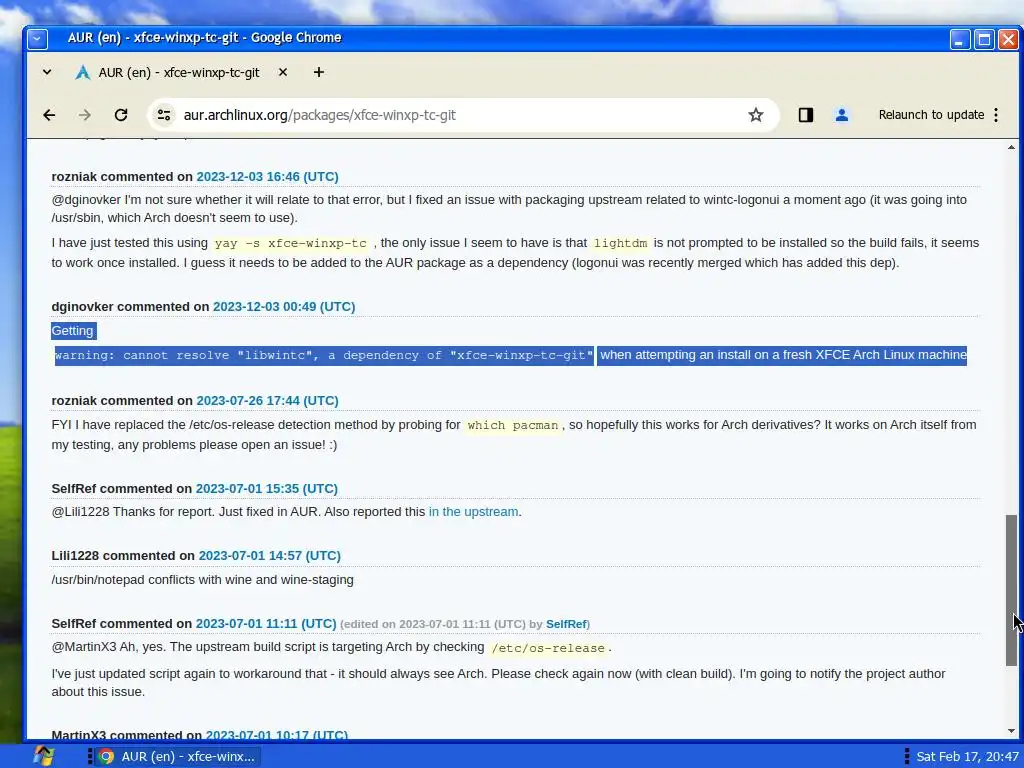The height and width of the screenshot is (768, 1024).
Task: Click the 'which pacman' code text
Action: [513, 426]
